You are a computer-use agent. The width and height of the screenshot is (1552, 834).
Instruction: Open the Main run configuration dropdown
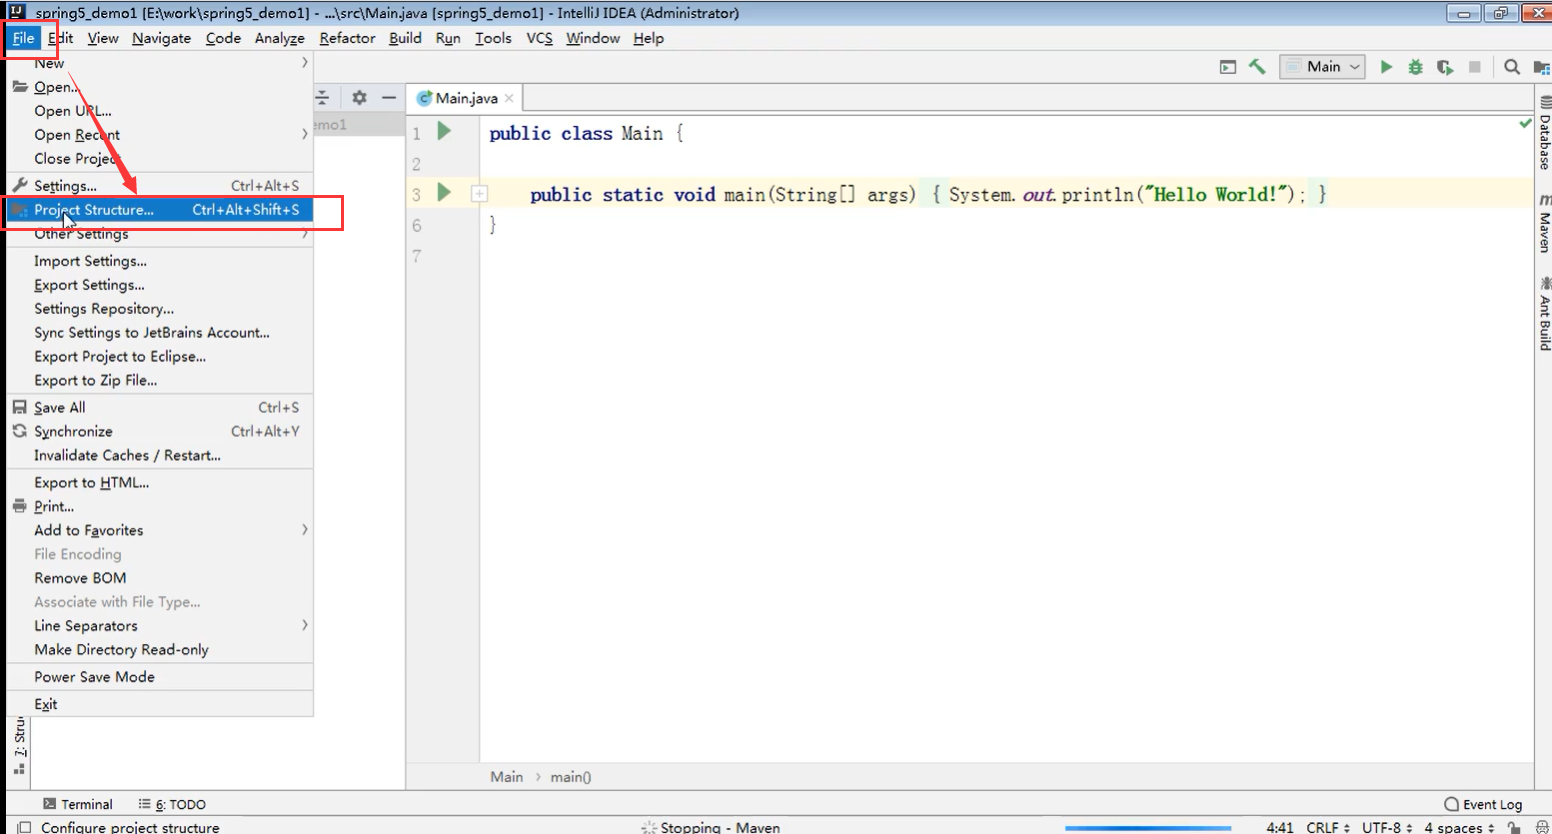coord(1323,67)
